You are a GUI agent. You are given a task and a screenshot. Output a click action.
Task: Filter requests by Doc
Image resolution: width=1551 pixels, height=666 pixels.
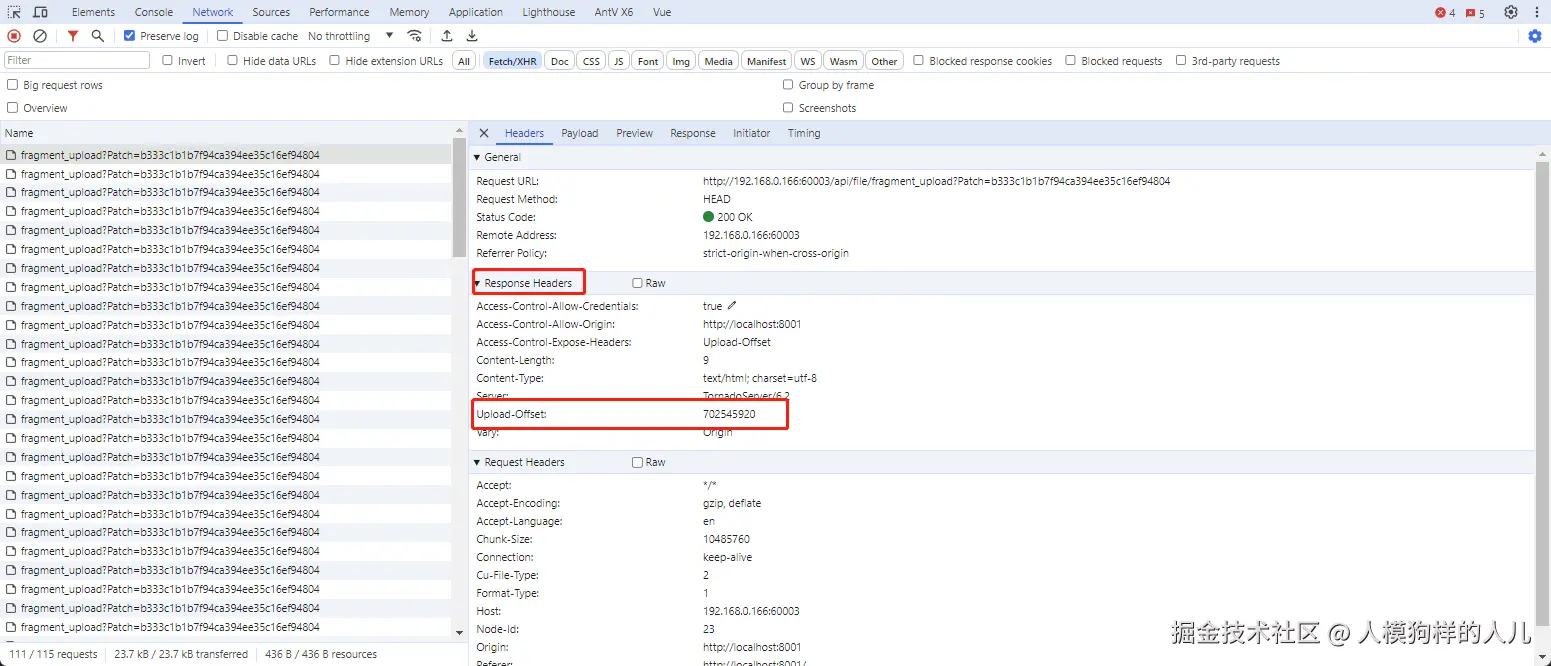click(x=560, y=61)
